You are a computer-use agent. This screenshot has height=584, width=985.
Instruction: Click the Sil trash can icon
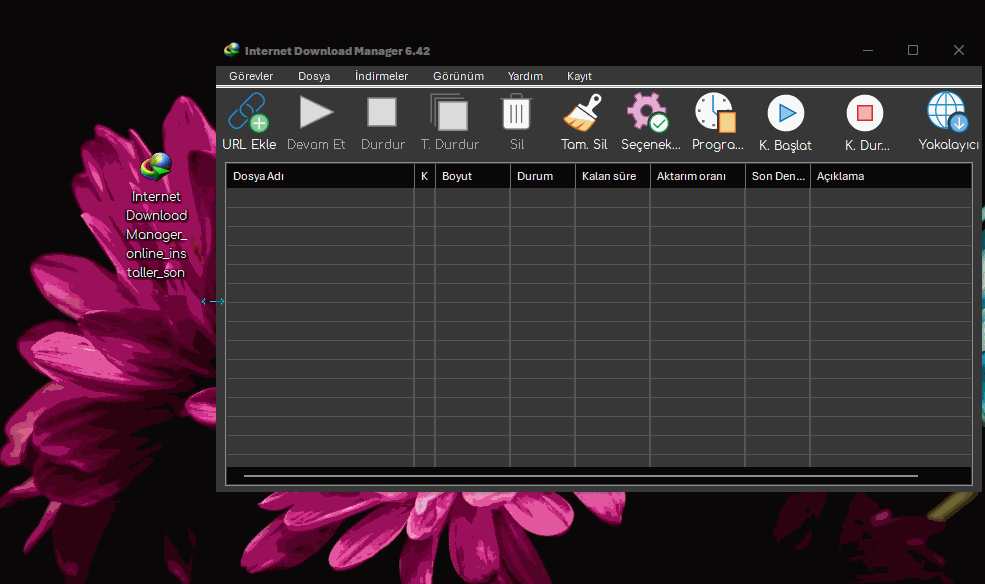pos(516,112)
